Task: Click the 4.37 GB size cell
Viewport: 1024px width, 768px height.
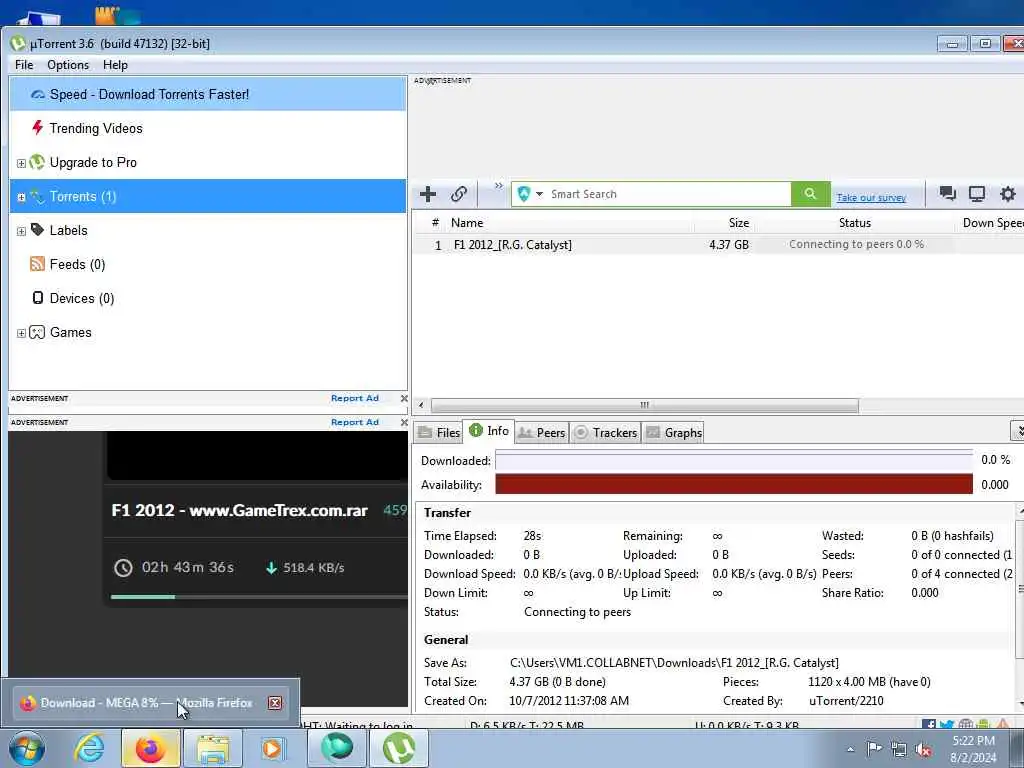Action: coord(729,245)
